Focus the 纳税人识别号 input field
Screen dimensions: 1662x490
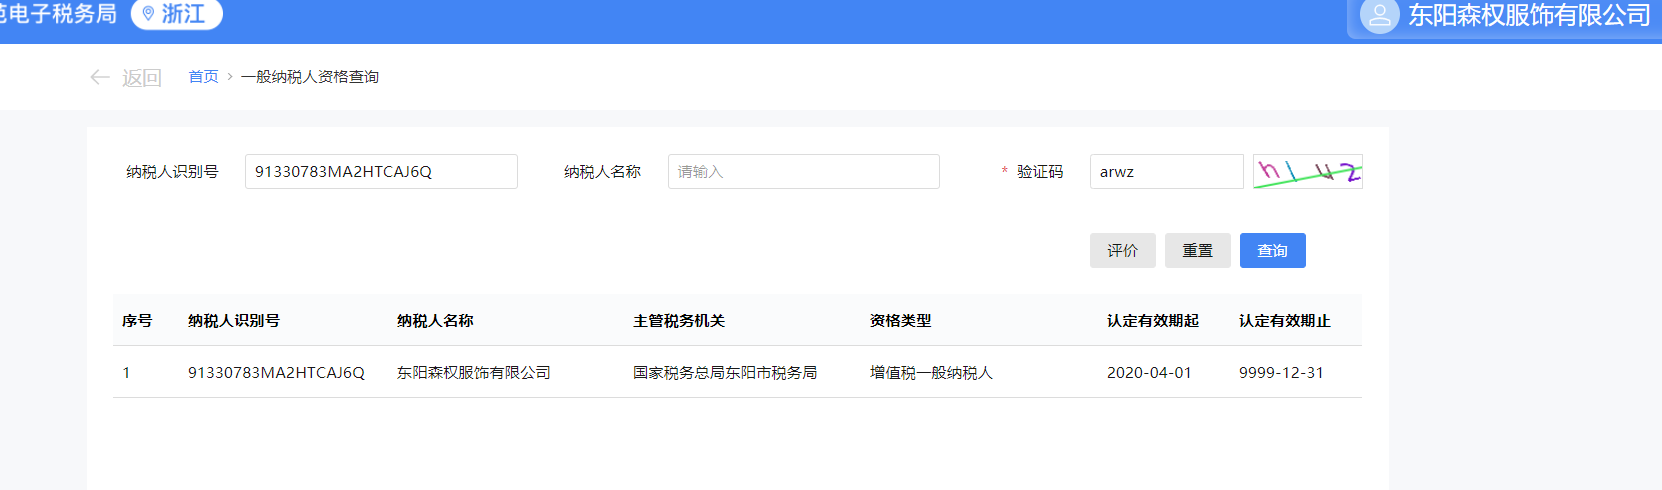380,172
